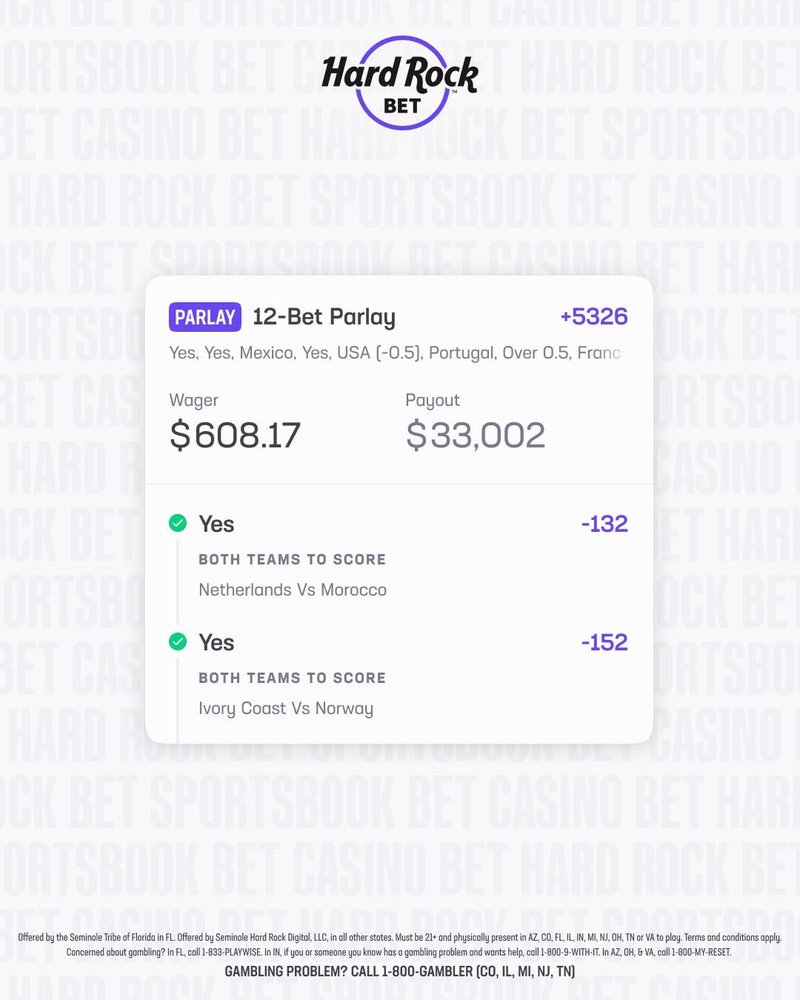Click the -132 odds value
This screenshot has width=800, height=1000.
(604, 524)
